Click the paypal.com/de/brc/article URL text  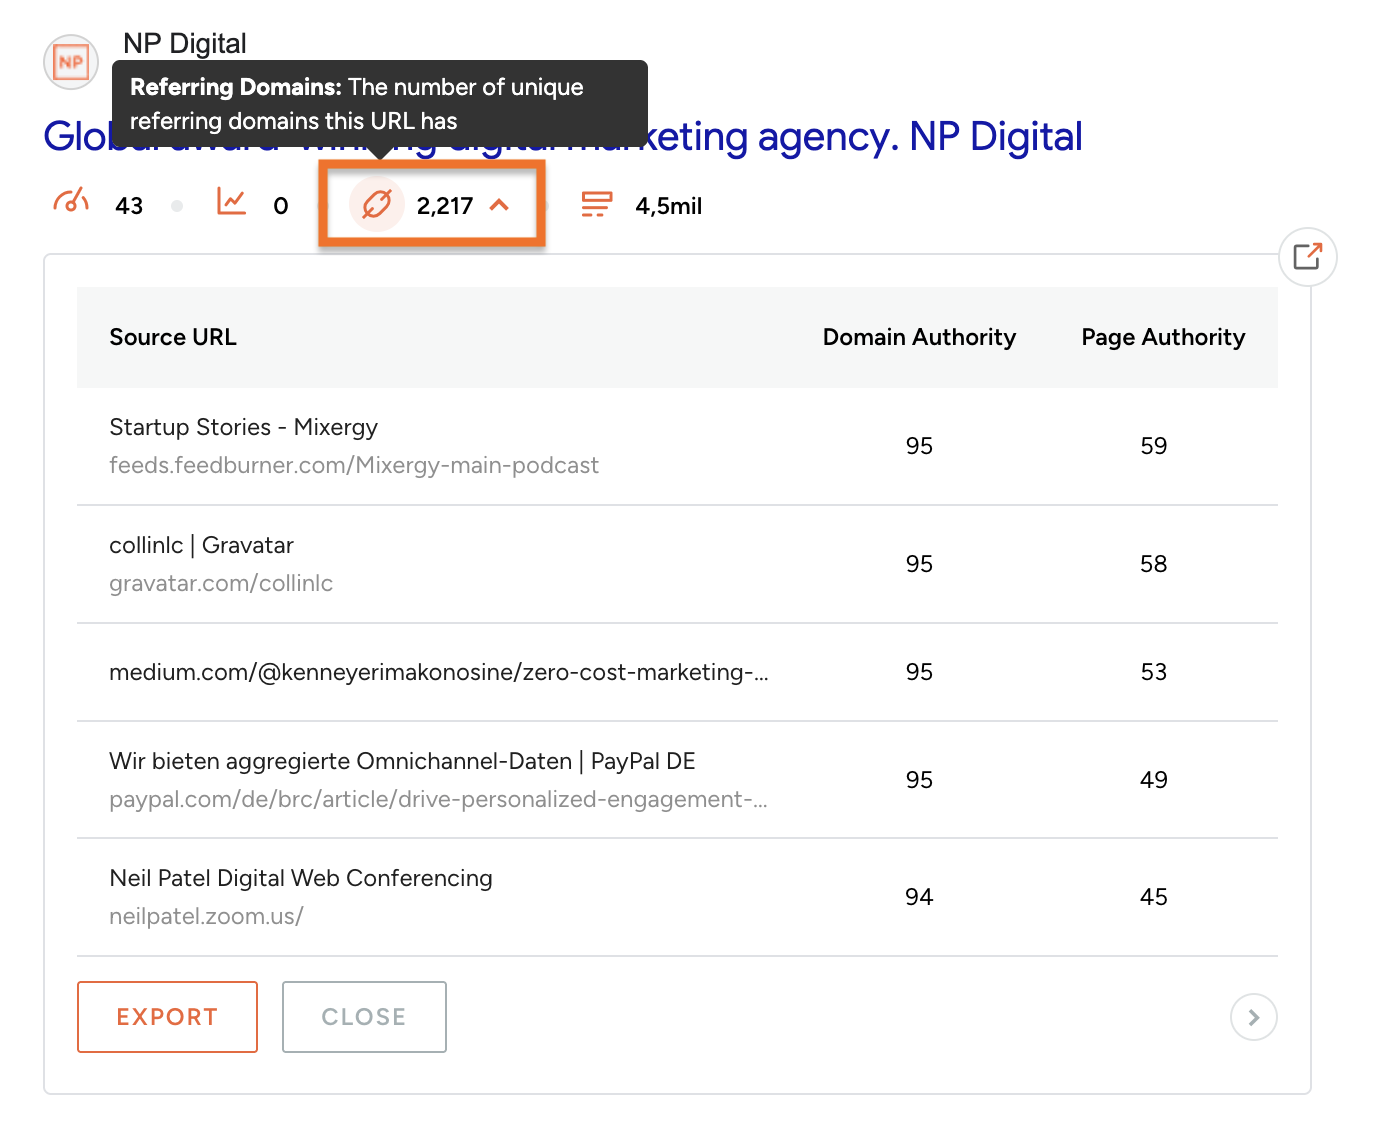(439, 799)
